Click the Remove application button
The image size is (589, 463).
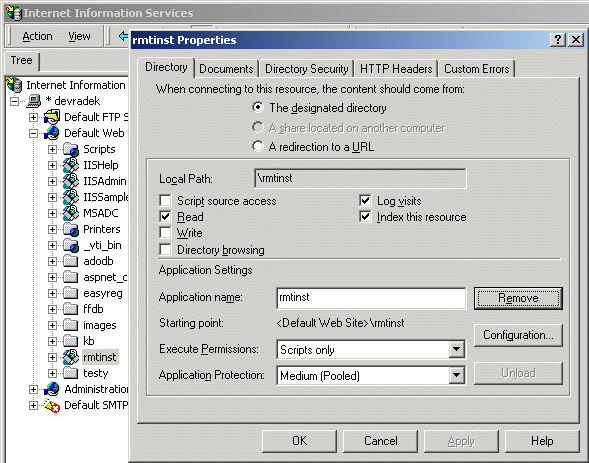coord(518,298)
